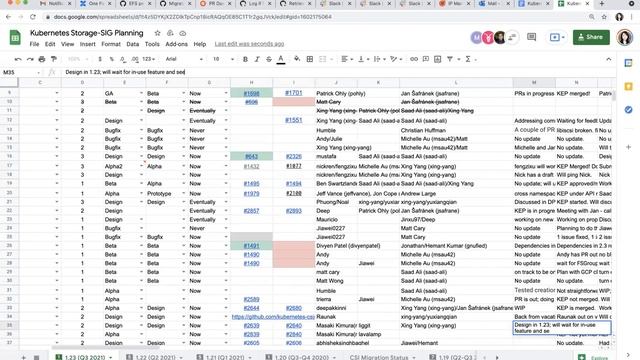Open link #1701 in row 9
640x360 pixels.
coord(293,93)
